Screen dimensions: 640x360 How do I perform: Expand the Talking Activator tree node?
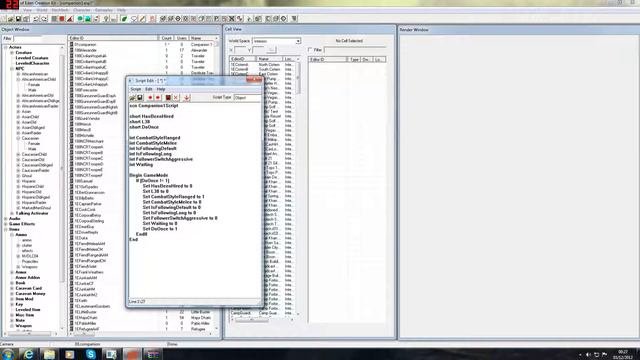pyautogui.click(x=12, y=213)
